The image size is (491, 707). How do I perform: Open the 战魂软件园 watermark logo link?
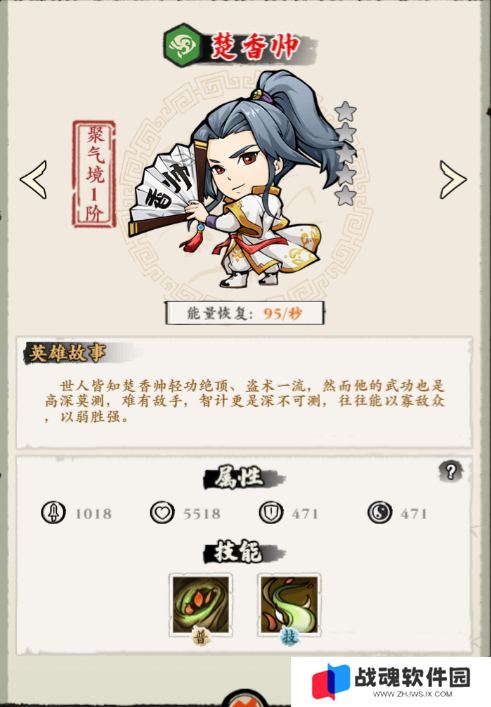click(391, 681)
